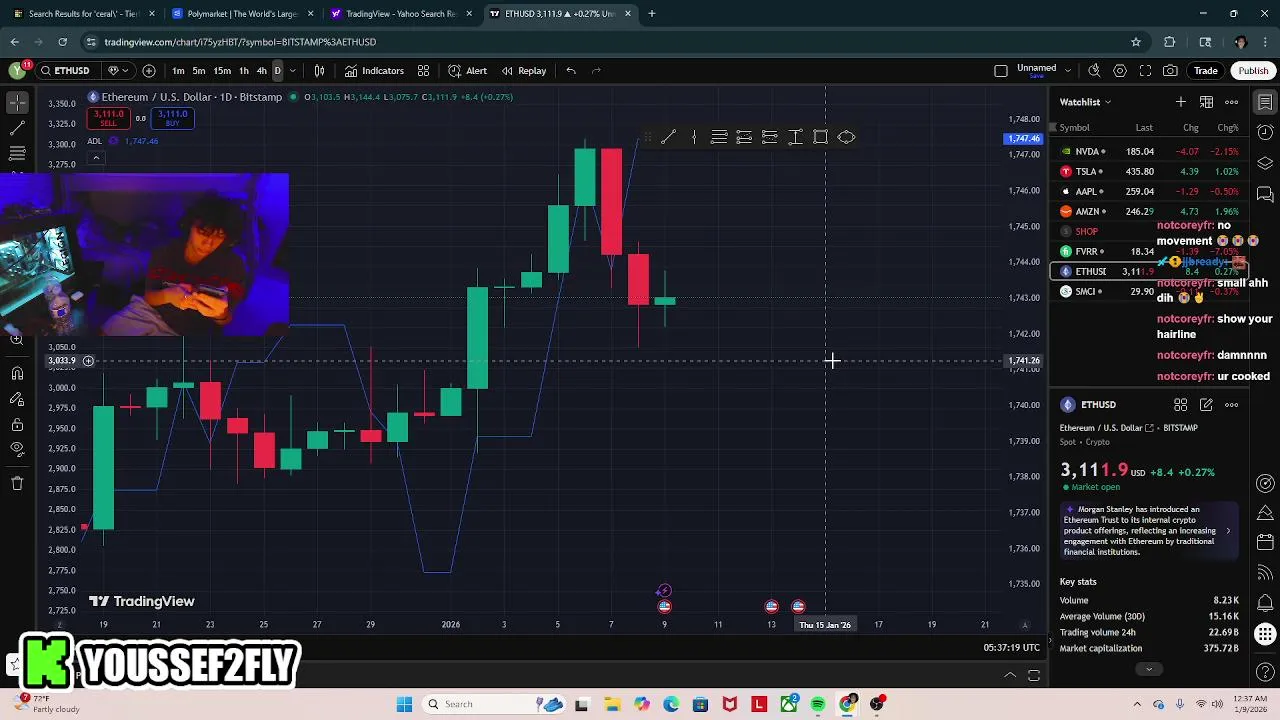The height and width of the screenshot is (720, 1280).
Task: Select the 5m timeframe
Action: pyautogui.click(x=199, y=71)
